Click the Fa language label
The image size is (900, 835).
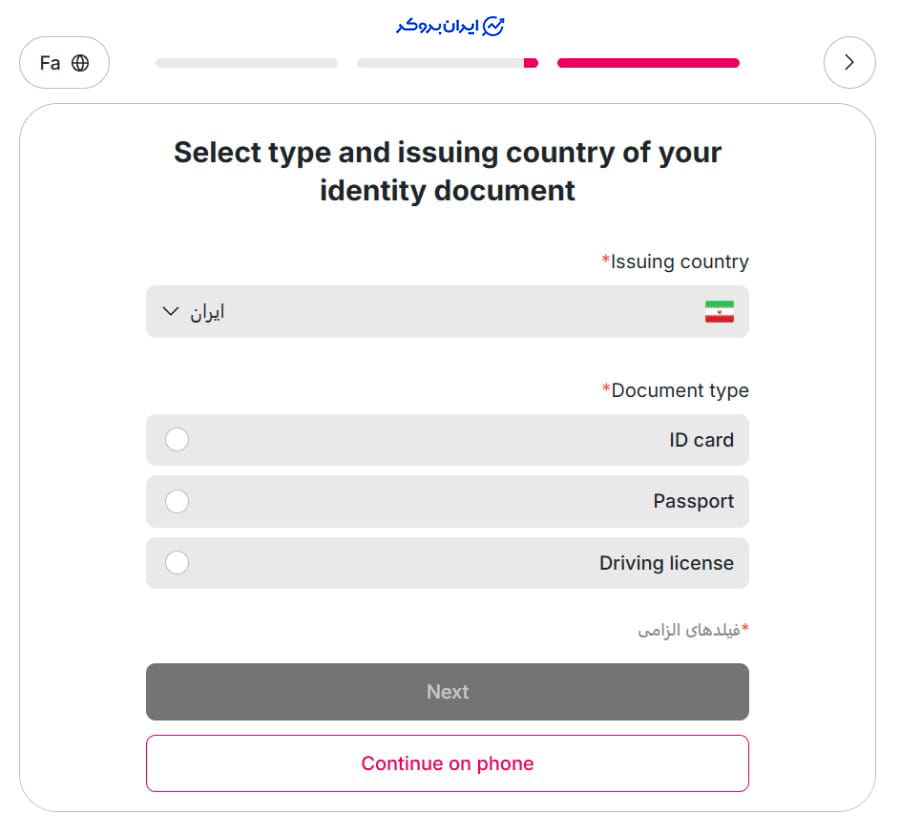(x=52, y=62)
